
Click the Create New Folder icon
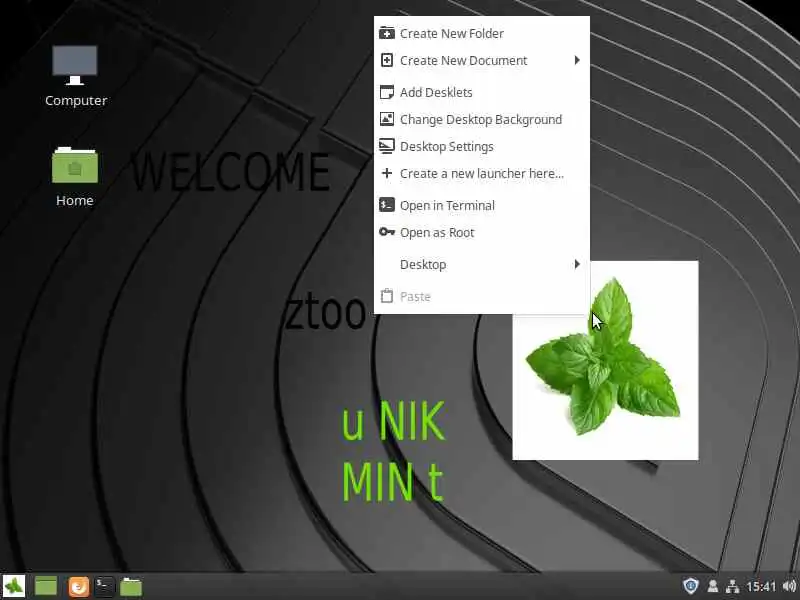pyautogui.click(x=387, y=33)
